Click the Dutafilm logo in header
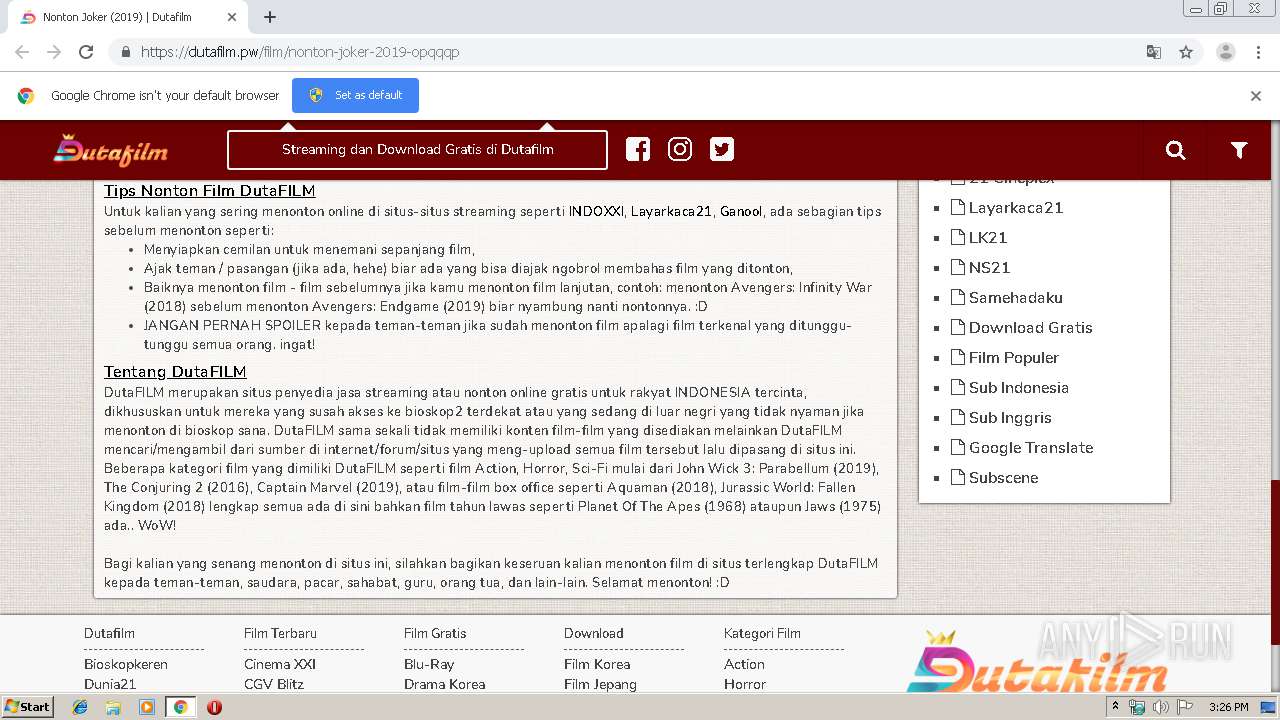 [x=111, y=150]
